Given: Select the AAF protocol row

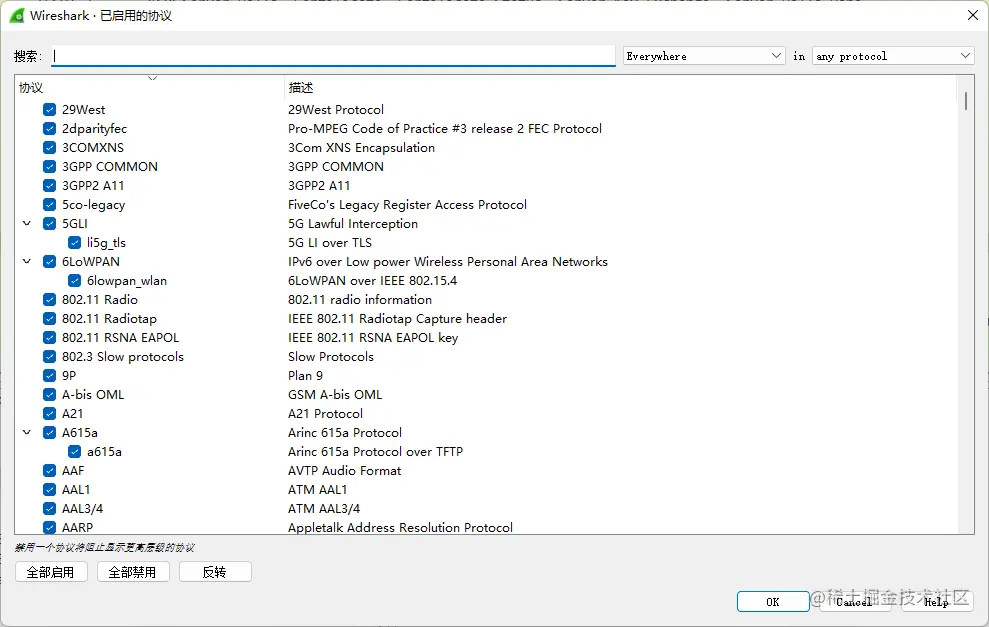Looking at the screenshot, I should [x=486, y=471].
